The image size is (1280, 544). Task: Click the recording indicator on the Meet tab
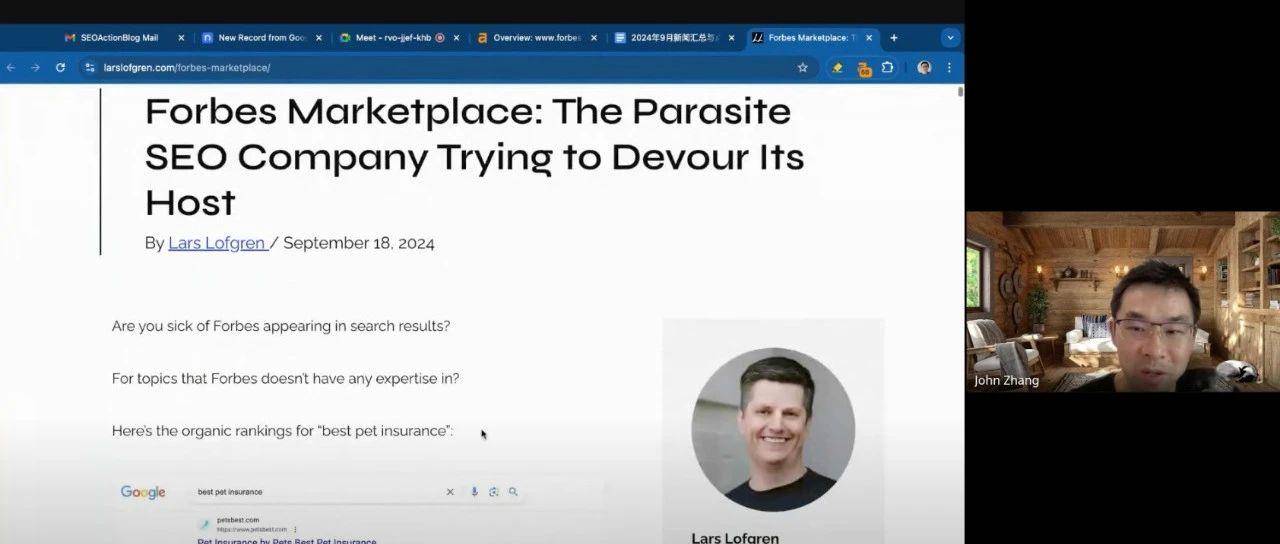[440, 37]
